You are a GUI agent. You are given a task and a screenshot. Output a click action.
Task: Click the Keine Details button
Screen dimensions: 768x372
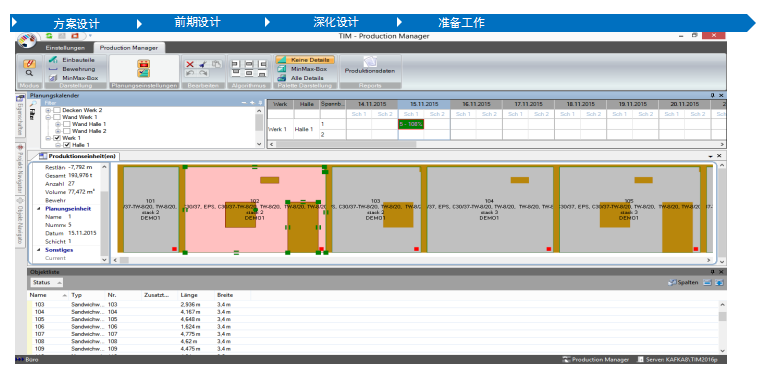tap(305, 60)
